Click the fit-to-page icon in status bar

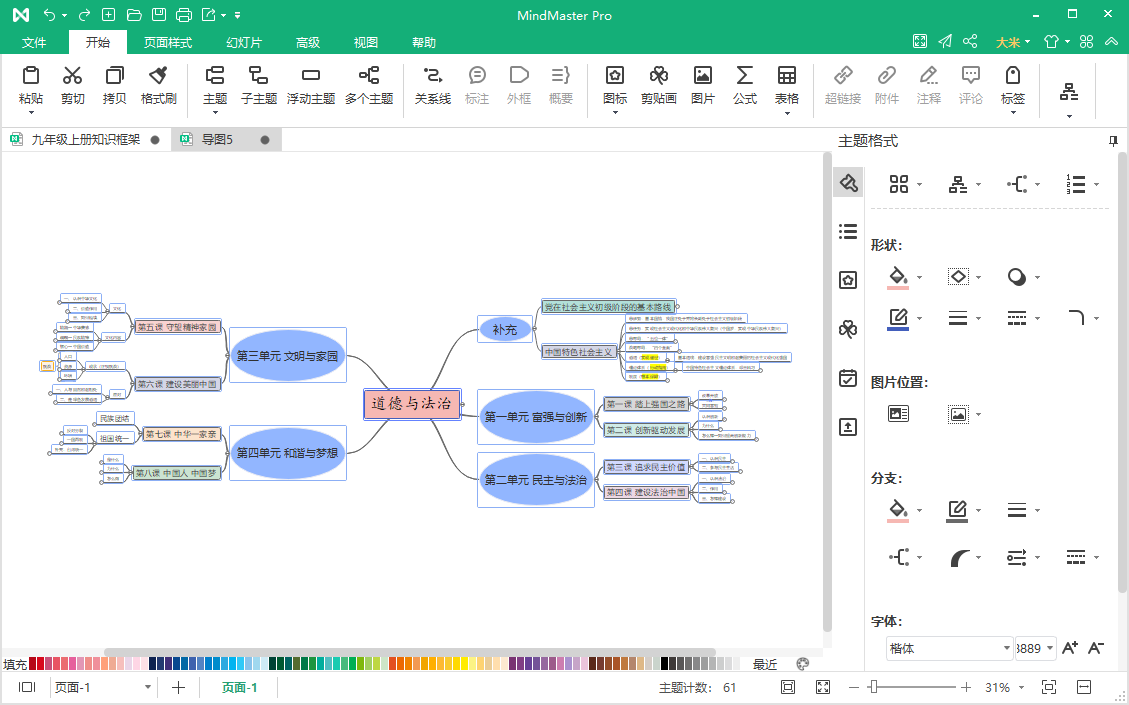click(788, 687)
